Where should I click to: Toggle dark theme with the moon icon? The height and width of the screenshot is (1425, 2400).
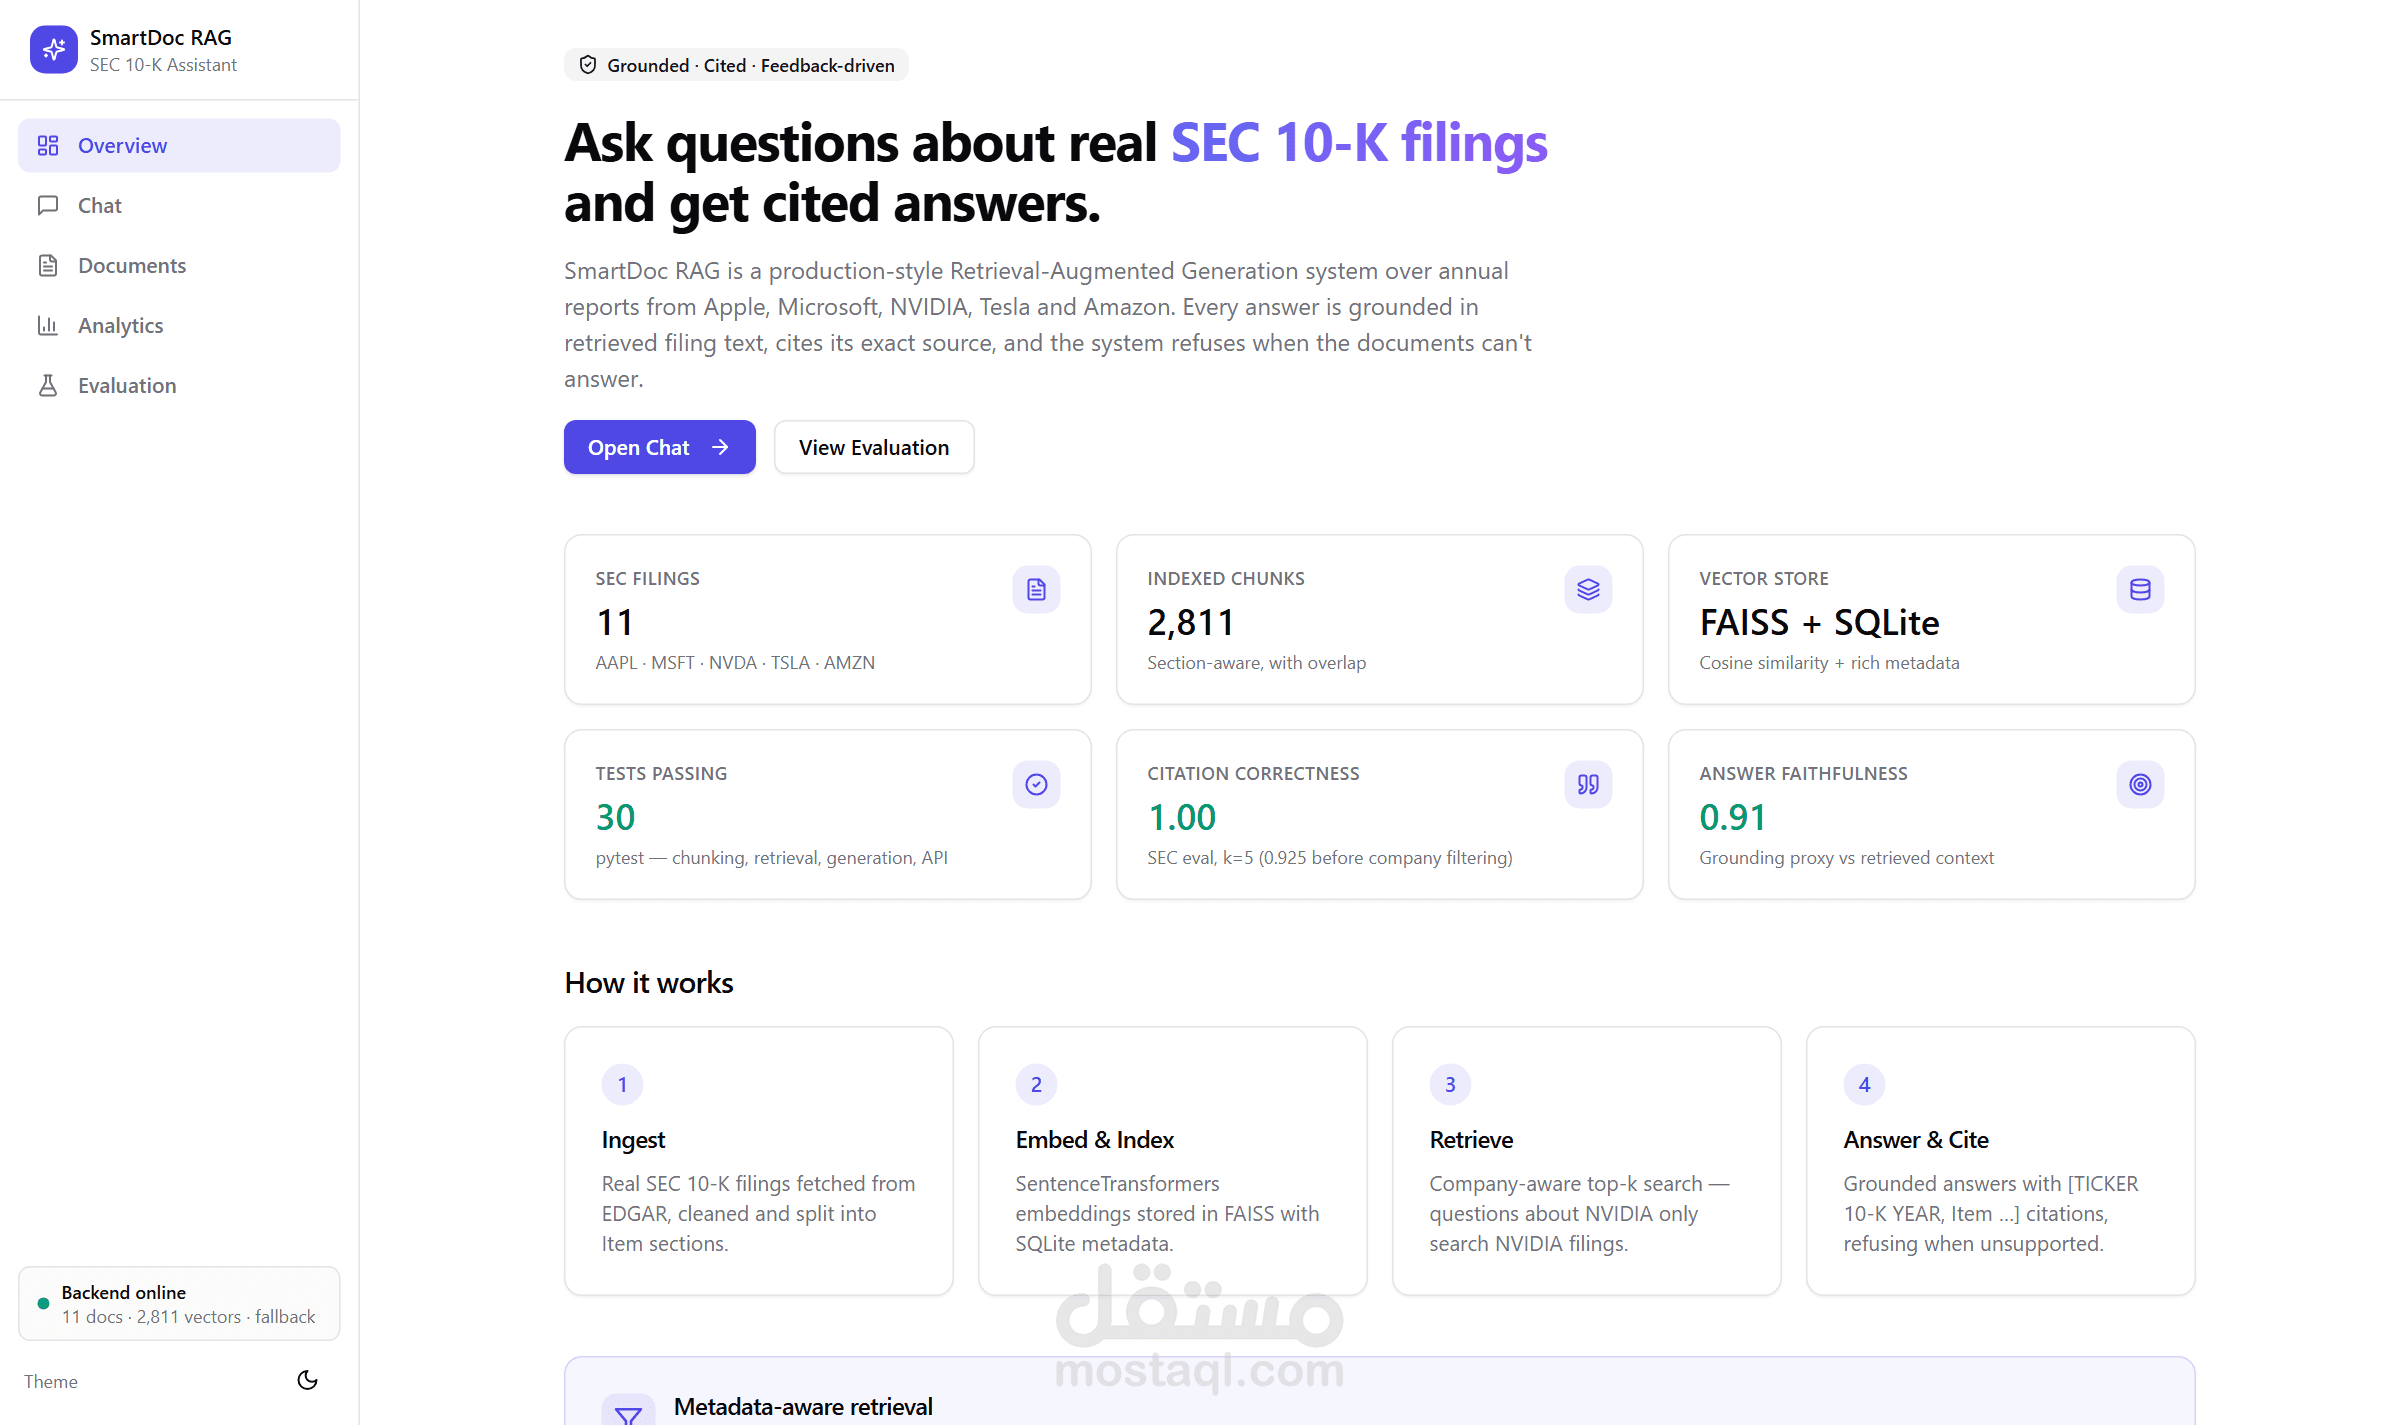click(307, 1381)
